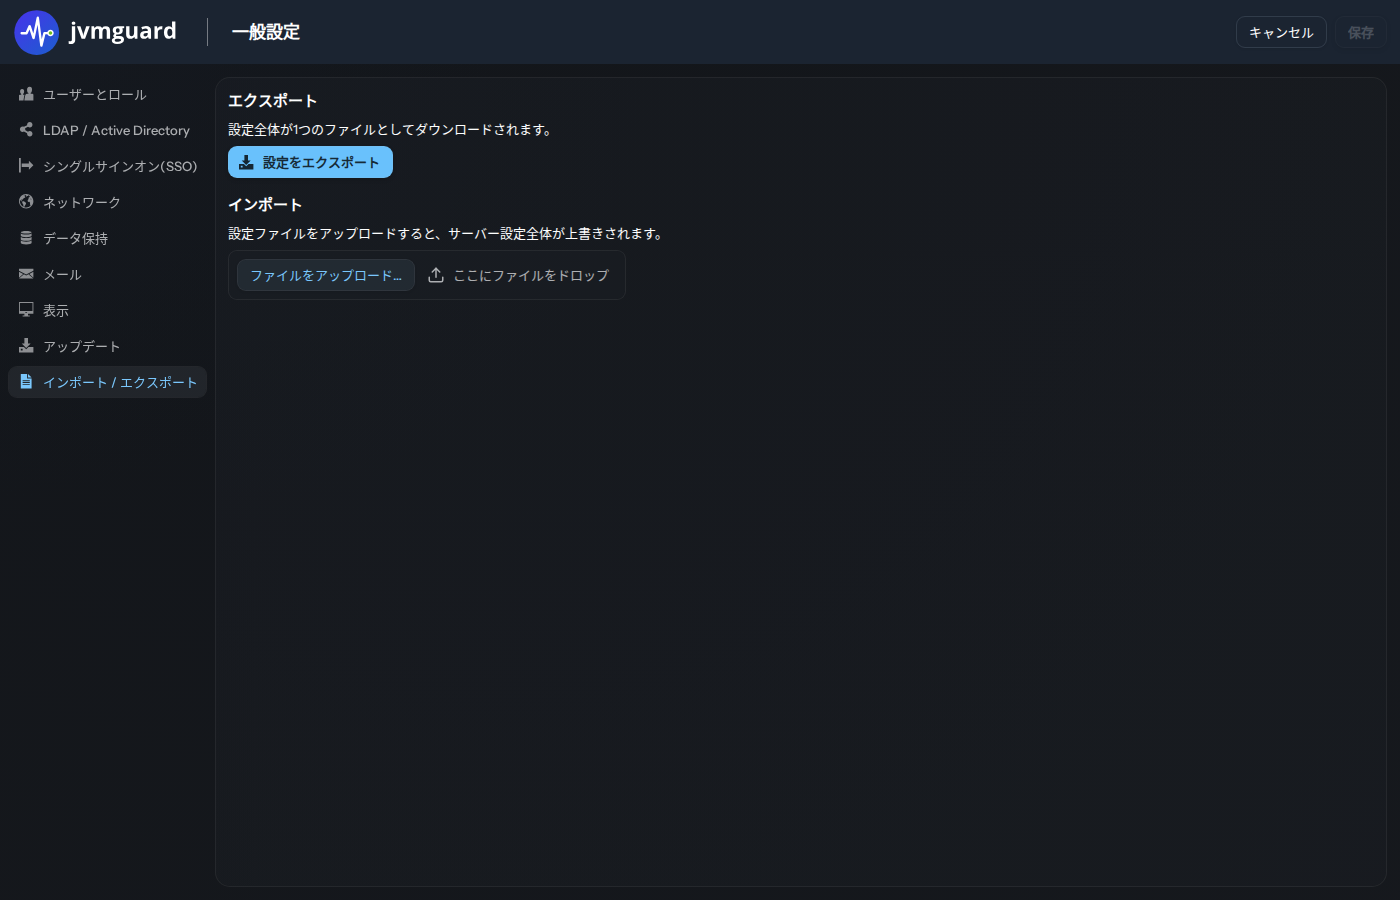Click the LDAP share-node icon
This screenshot has width=1400, height=900.
[x=26, y=130]
